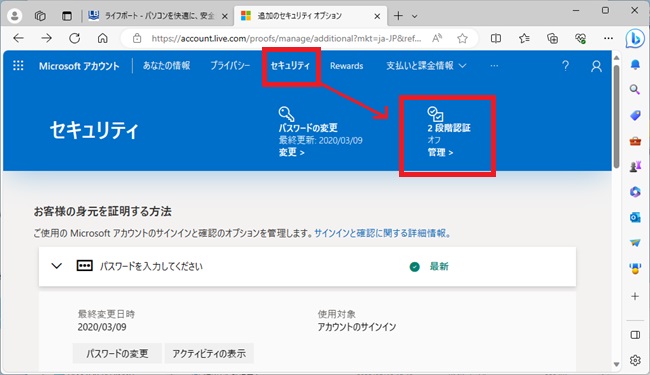This screenshot has width=650, height=375.
Task: Open sidebar games chess icon
Action: click(x=635, y=166)
